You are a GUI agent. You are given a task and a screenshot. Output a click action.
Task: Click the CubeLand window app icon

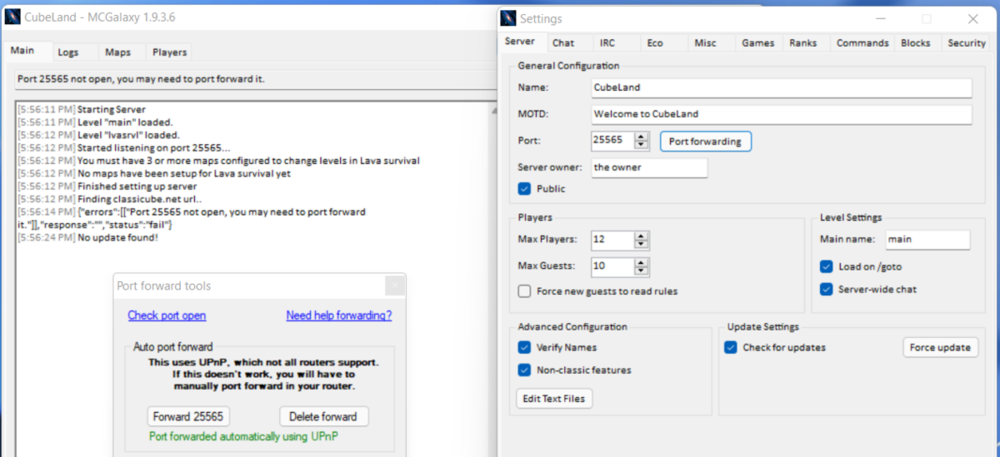tap(12, 17)
